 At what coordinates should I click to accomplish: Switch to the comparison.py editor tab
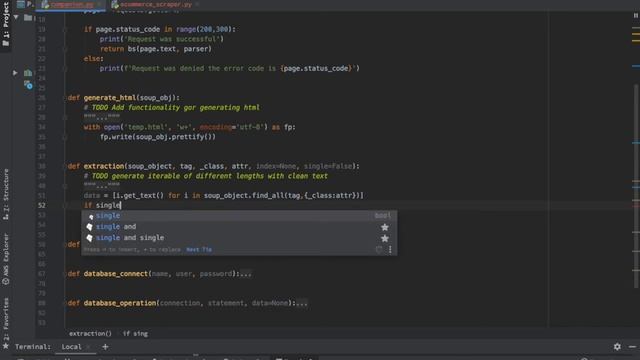(x=71, y=4)
